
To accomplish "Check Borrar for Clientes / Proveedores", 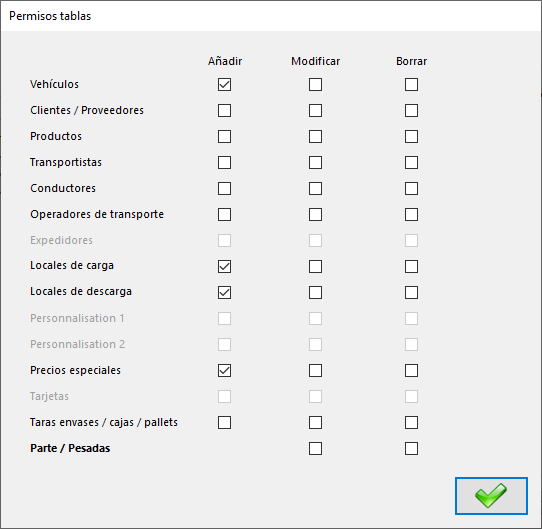I will click(411, 111).
